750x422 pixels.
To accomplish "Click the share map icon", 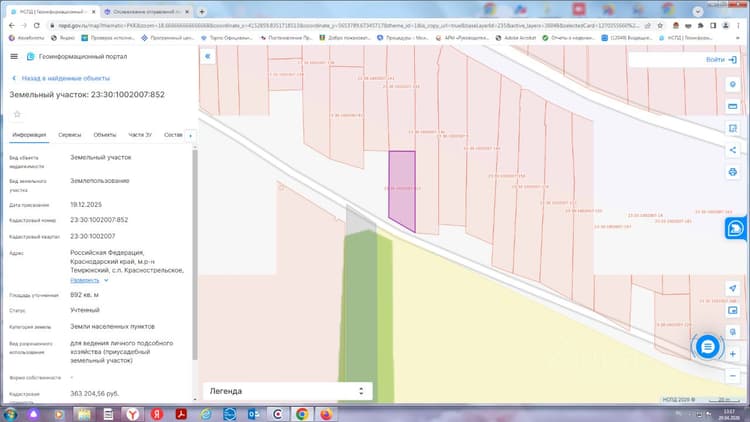I will tap(732, 150).
